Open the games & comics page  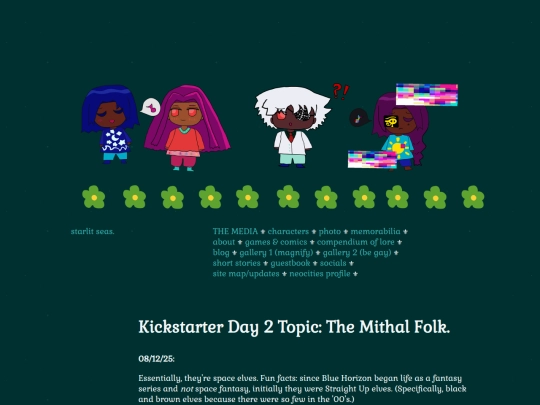(x=276, y=242)
